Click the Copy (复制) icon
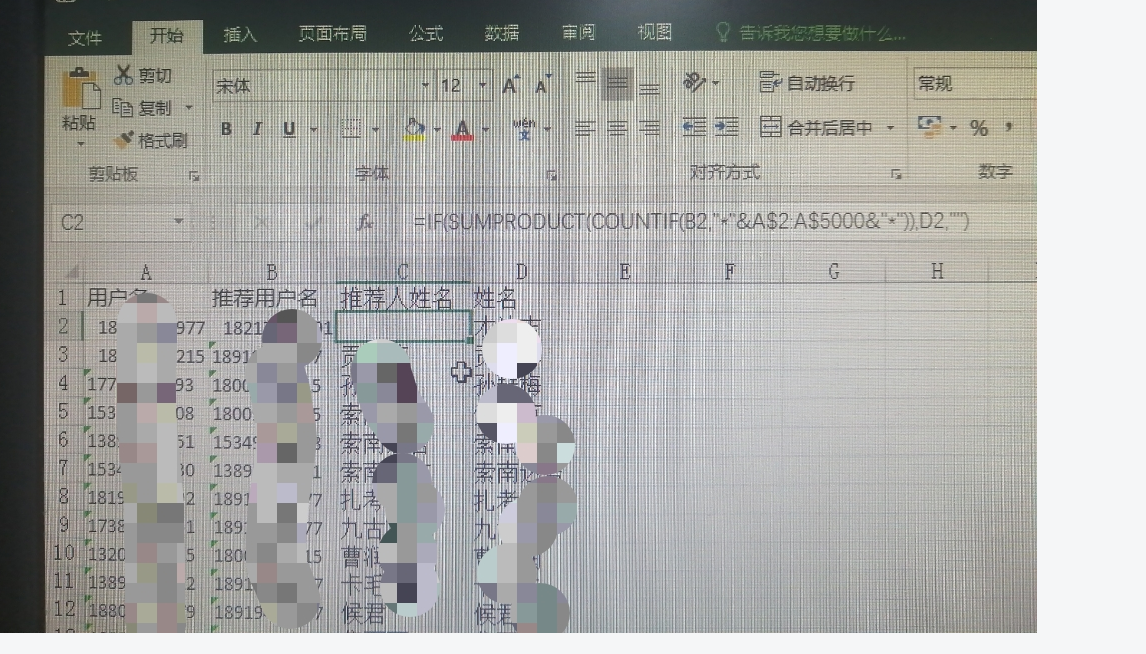This screenshot has width=1146, height=654. pos(140,108)
